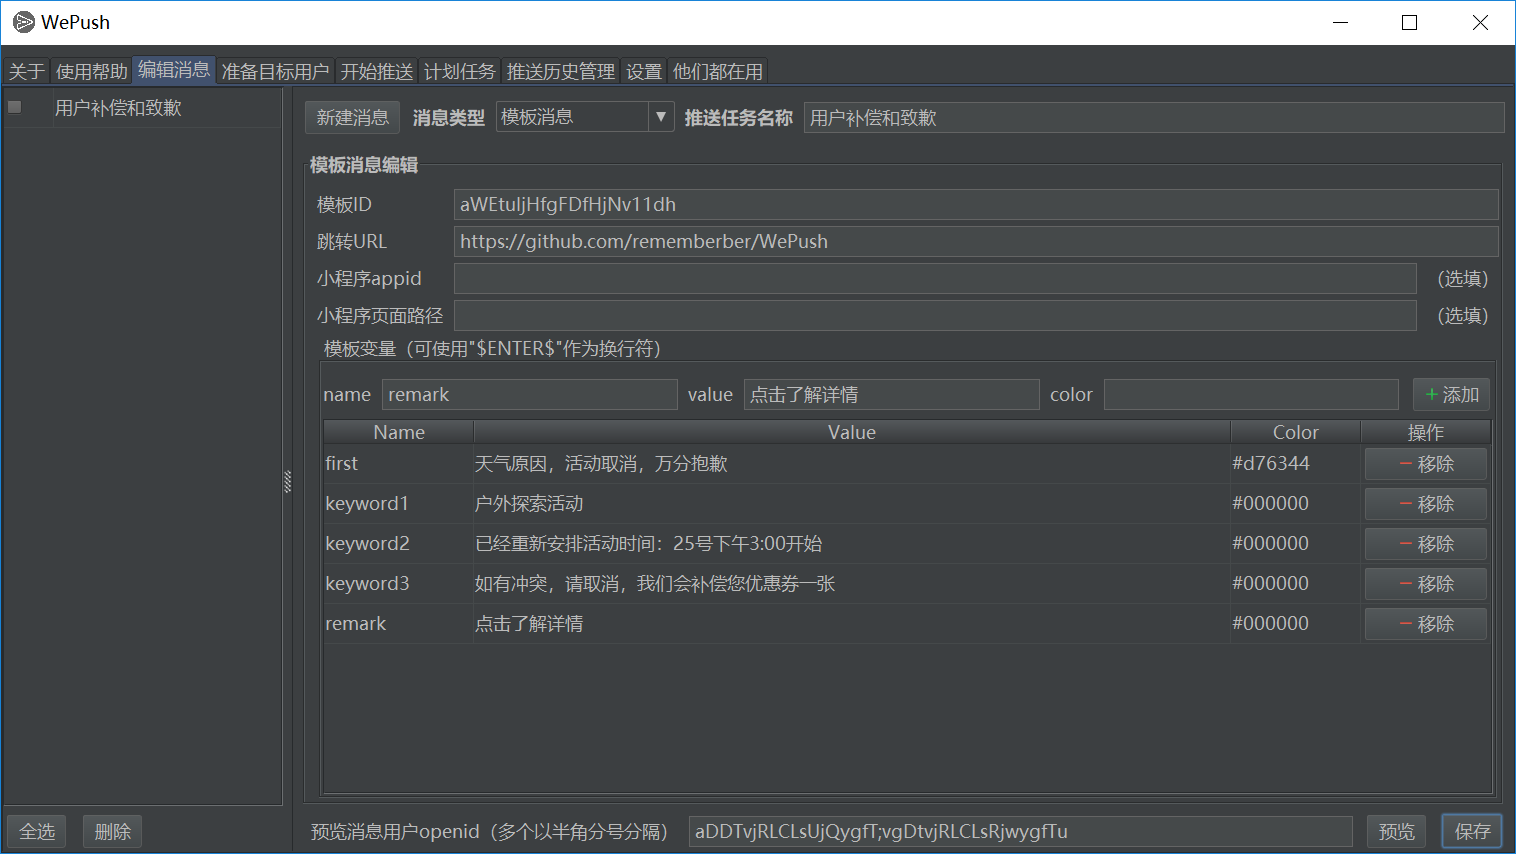Screen dimensions: 1516x854
Task: Tick the checkbox beside 用户补偿和致歉
Action: click(x=15, y=107)
